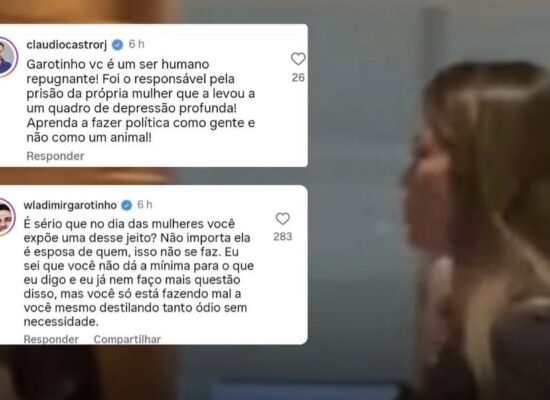Open the claudiocastrorj username profile link
This screenshot has width=550, height=400.
[x=67, y=45]
